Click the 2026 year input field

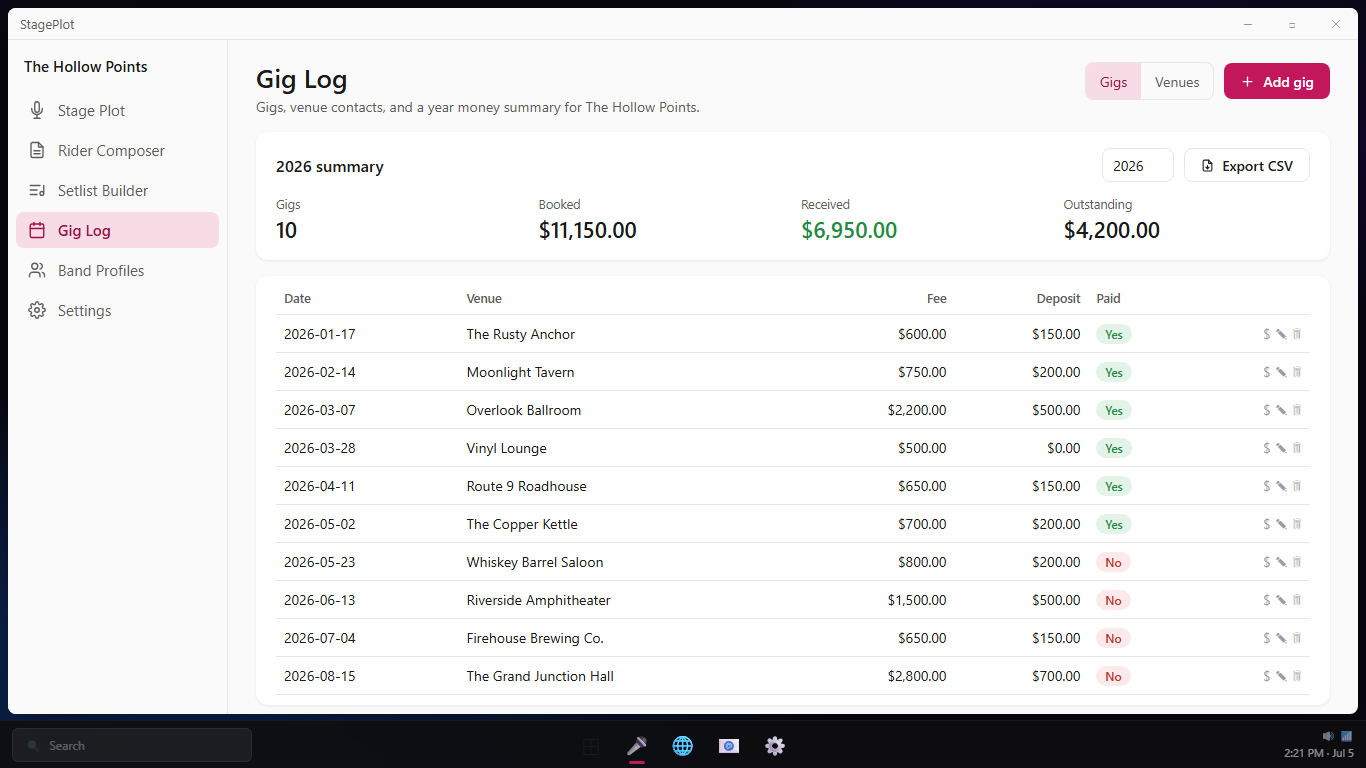click(x=1138, y=166)
